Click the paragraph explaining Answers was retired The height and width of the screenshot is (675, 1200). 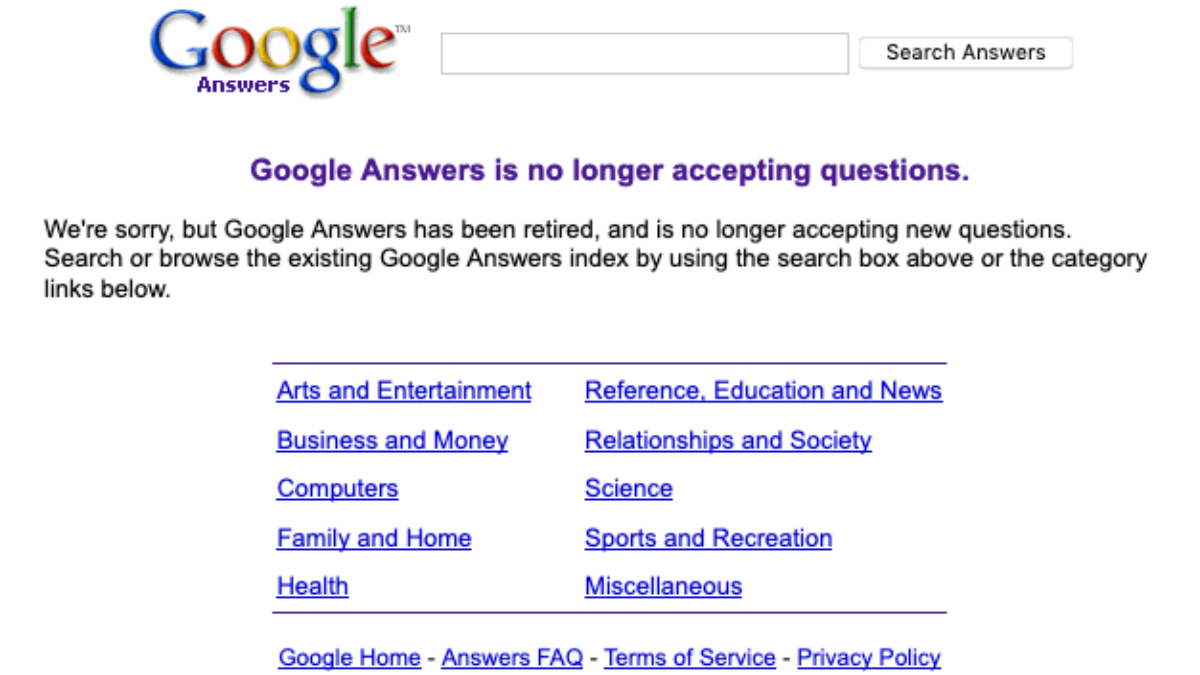(595, 259)
